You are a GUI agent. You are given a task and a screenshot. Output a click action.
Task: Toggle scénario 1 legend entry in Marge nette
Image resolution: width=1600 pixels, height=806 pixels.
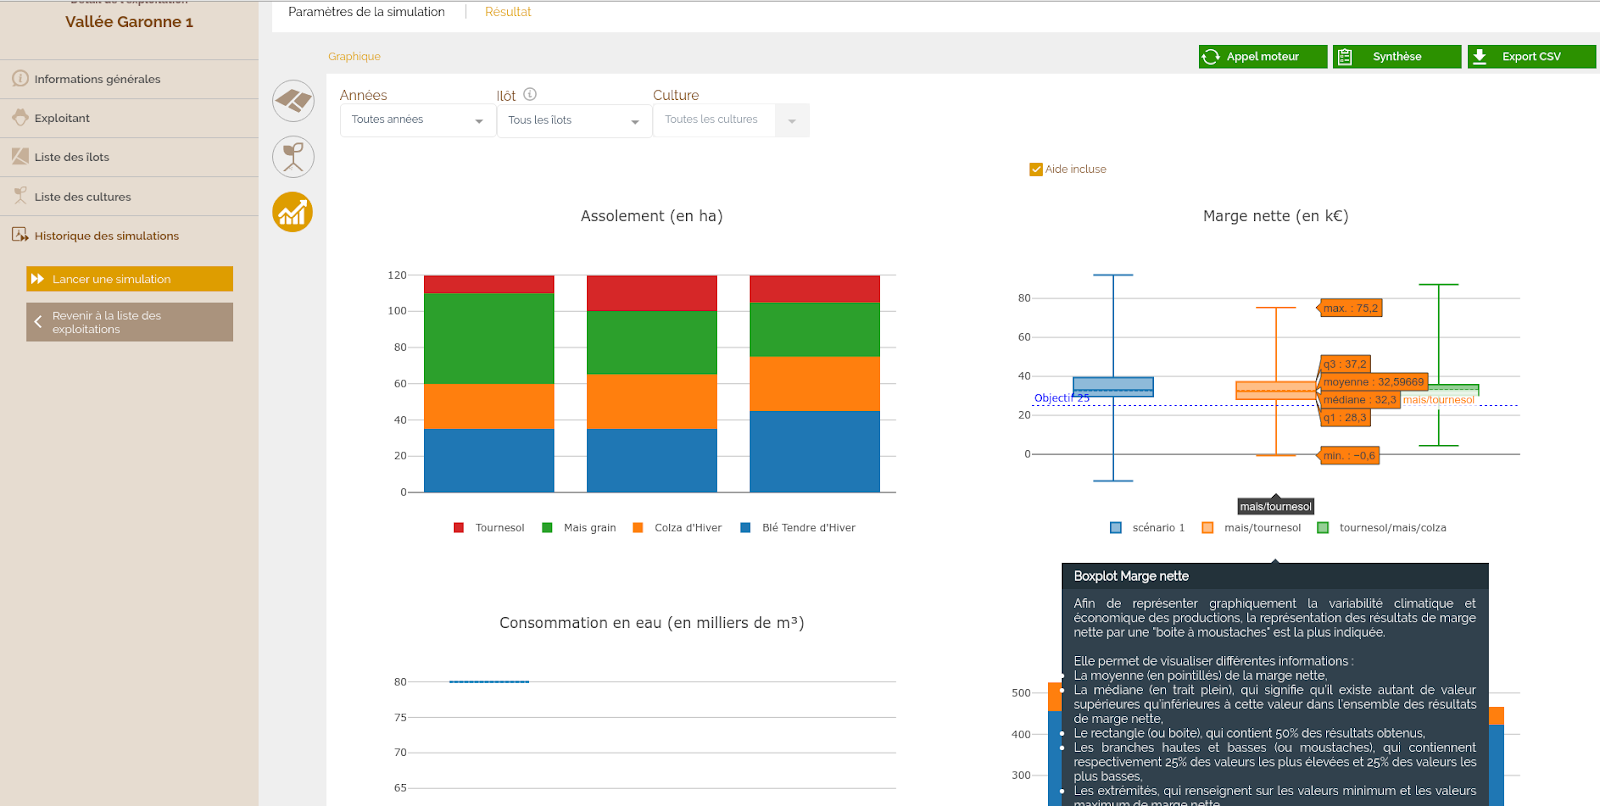1147,528
